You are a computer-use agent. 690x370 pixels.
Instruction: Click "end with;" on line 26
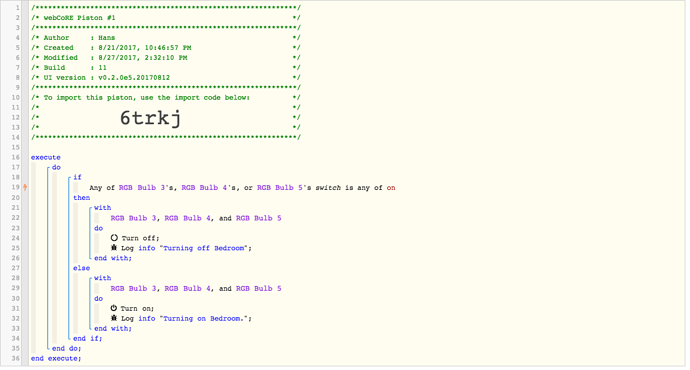[x=113, y=258]
